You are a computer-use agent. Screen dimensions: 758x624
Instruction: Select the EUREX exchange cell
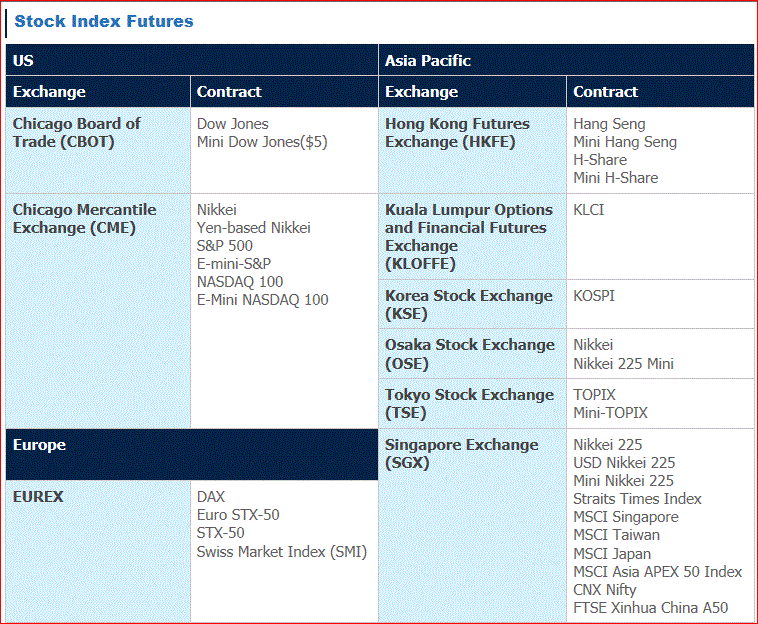(98, 551)
